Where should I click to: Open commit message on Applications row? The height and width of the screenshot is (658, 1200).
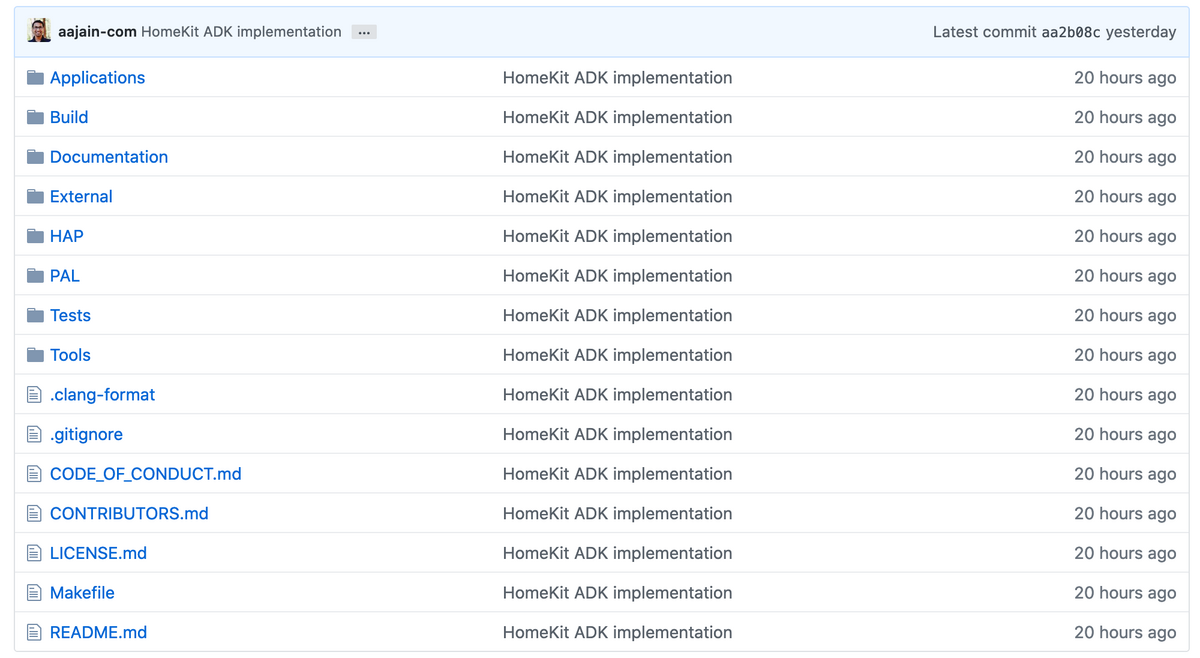click(x=617, y=78)
